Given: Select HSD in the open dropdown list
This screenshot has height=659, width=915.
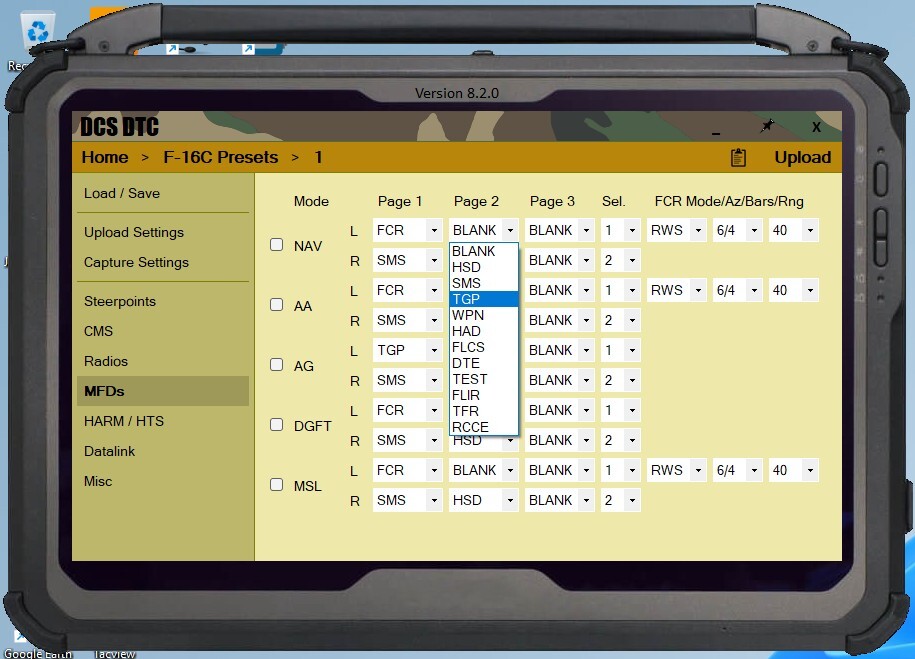Looking at the screenshot, I should [x=484, y=267].
